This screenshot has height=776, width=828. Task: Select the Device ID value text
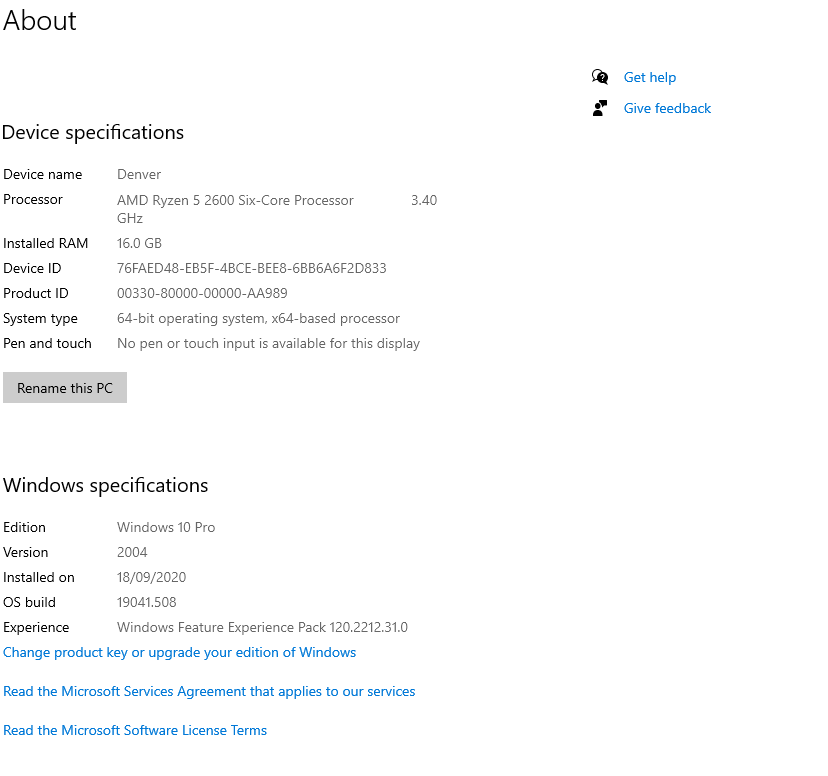[251, 268]
